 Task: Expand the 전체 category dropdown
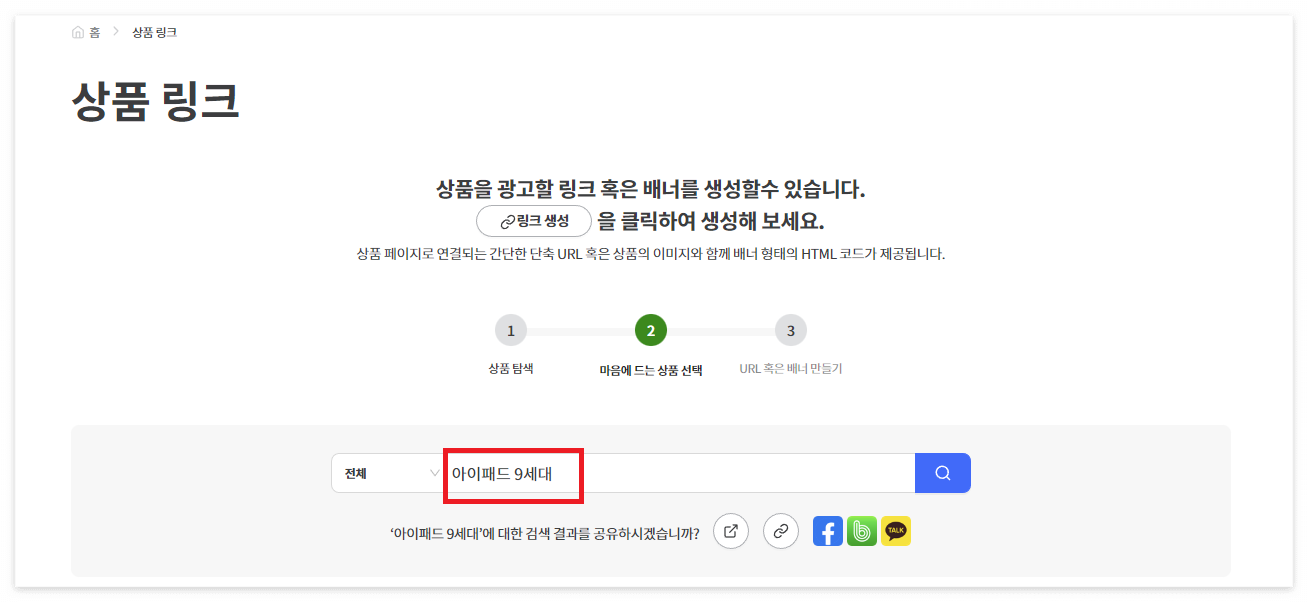(388, 473)
